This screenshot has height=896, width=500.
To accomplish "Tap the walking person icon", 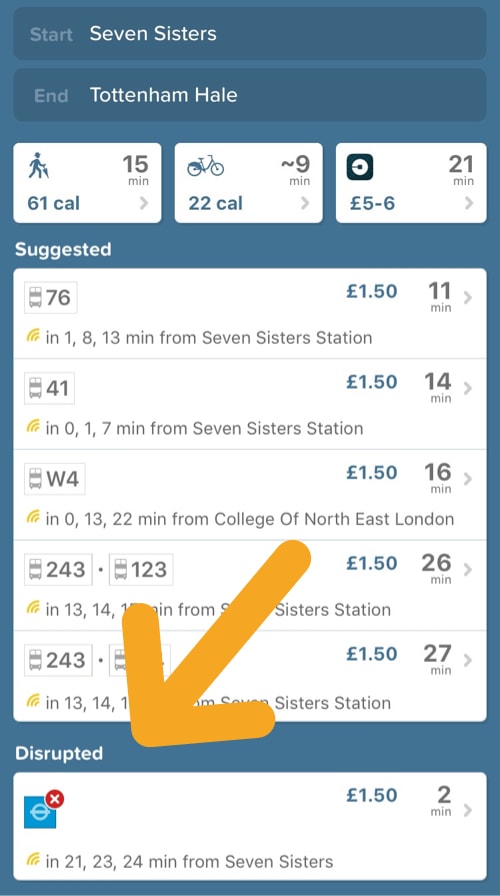I will tap(38, 166).
